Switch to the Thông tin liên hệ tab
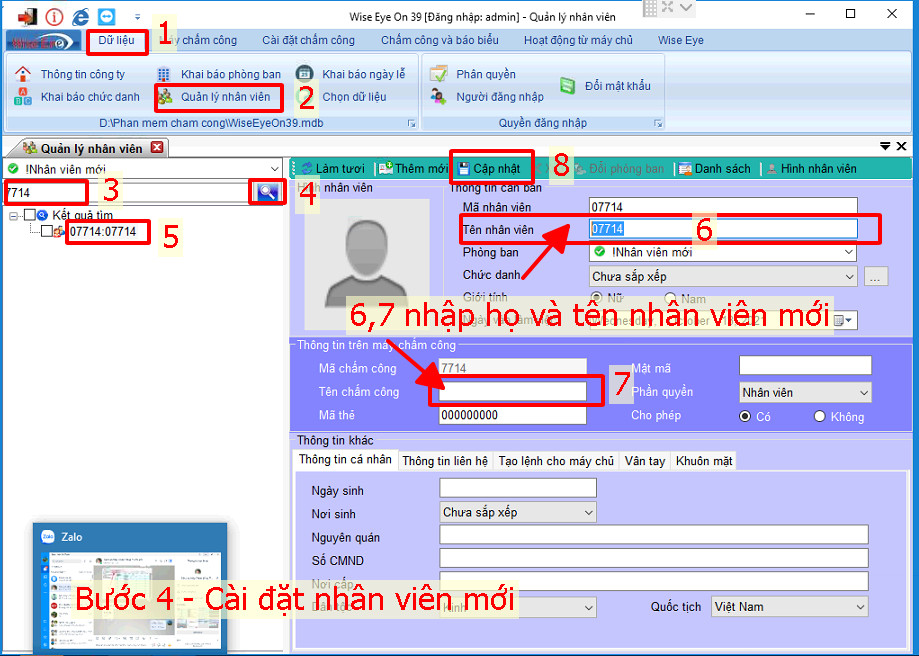Screen dimensions: 919x656 pyautogui.click(x=445, y=461)
